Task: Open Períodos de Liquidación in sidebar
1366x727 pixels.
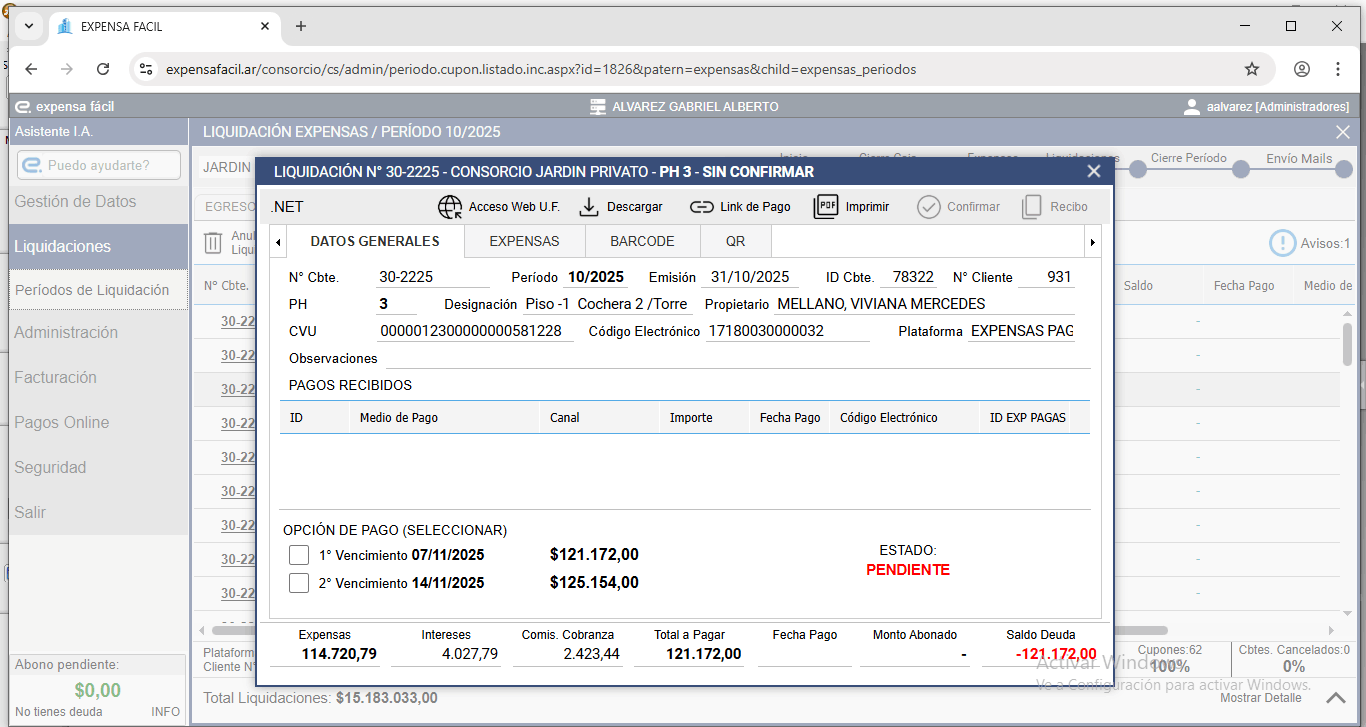Action: 92,290
